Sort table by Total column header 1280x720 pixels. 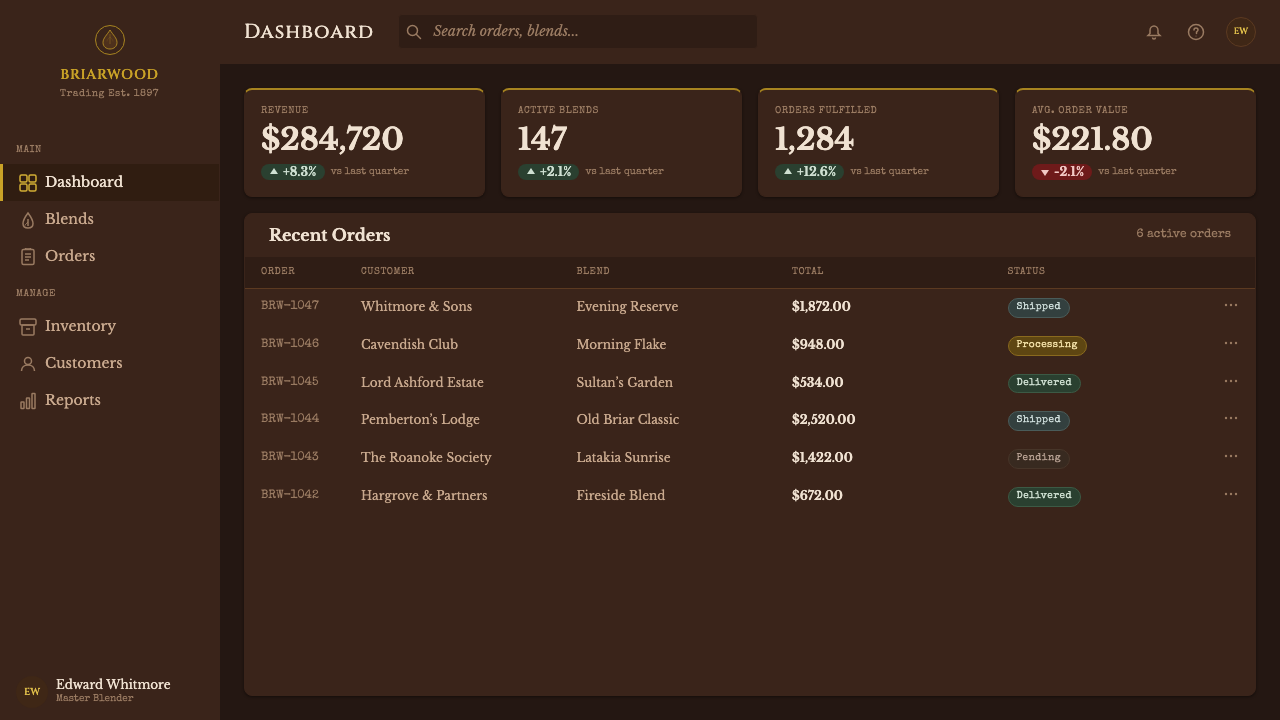coord(808,271)
